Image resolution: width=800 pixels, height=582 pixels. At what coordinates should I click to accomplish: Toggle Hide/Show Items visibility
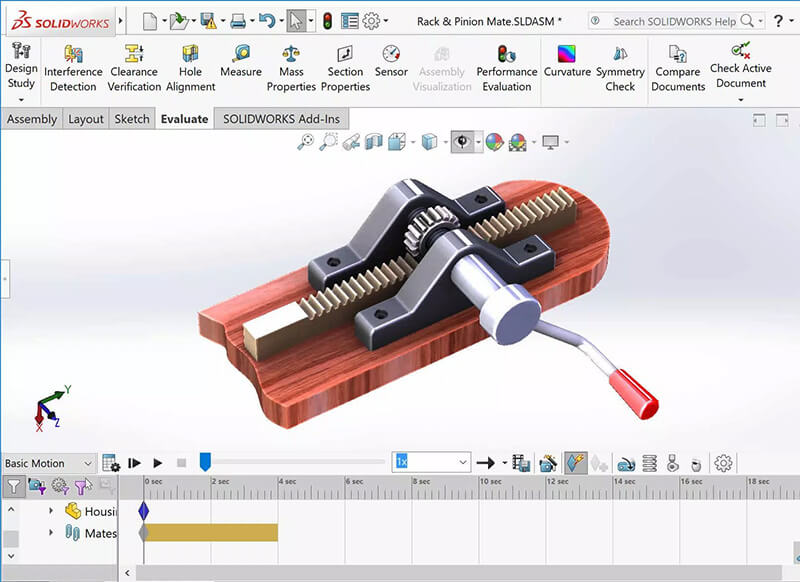coord(462,141)
